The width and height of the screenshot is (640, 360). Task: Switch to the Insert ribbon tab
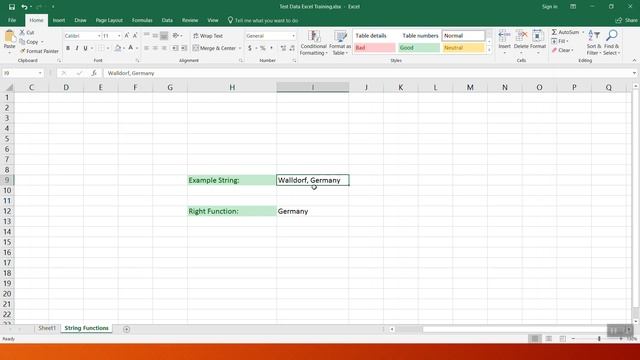(59, 20)
